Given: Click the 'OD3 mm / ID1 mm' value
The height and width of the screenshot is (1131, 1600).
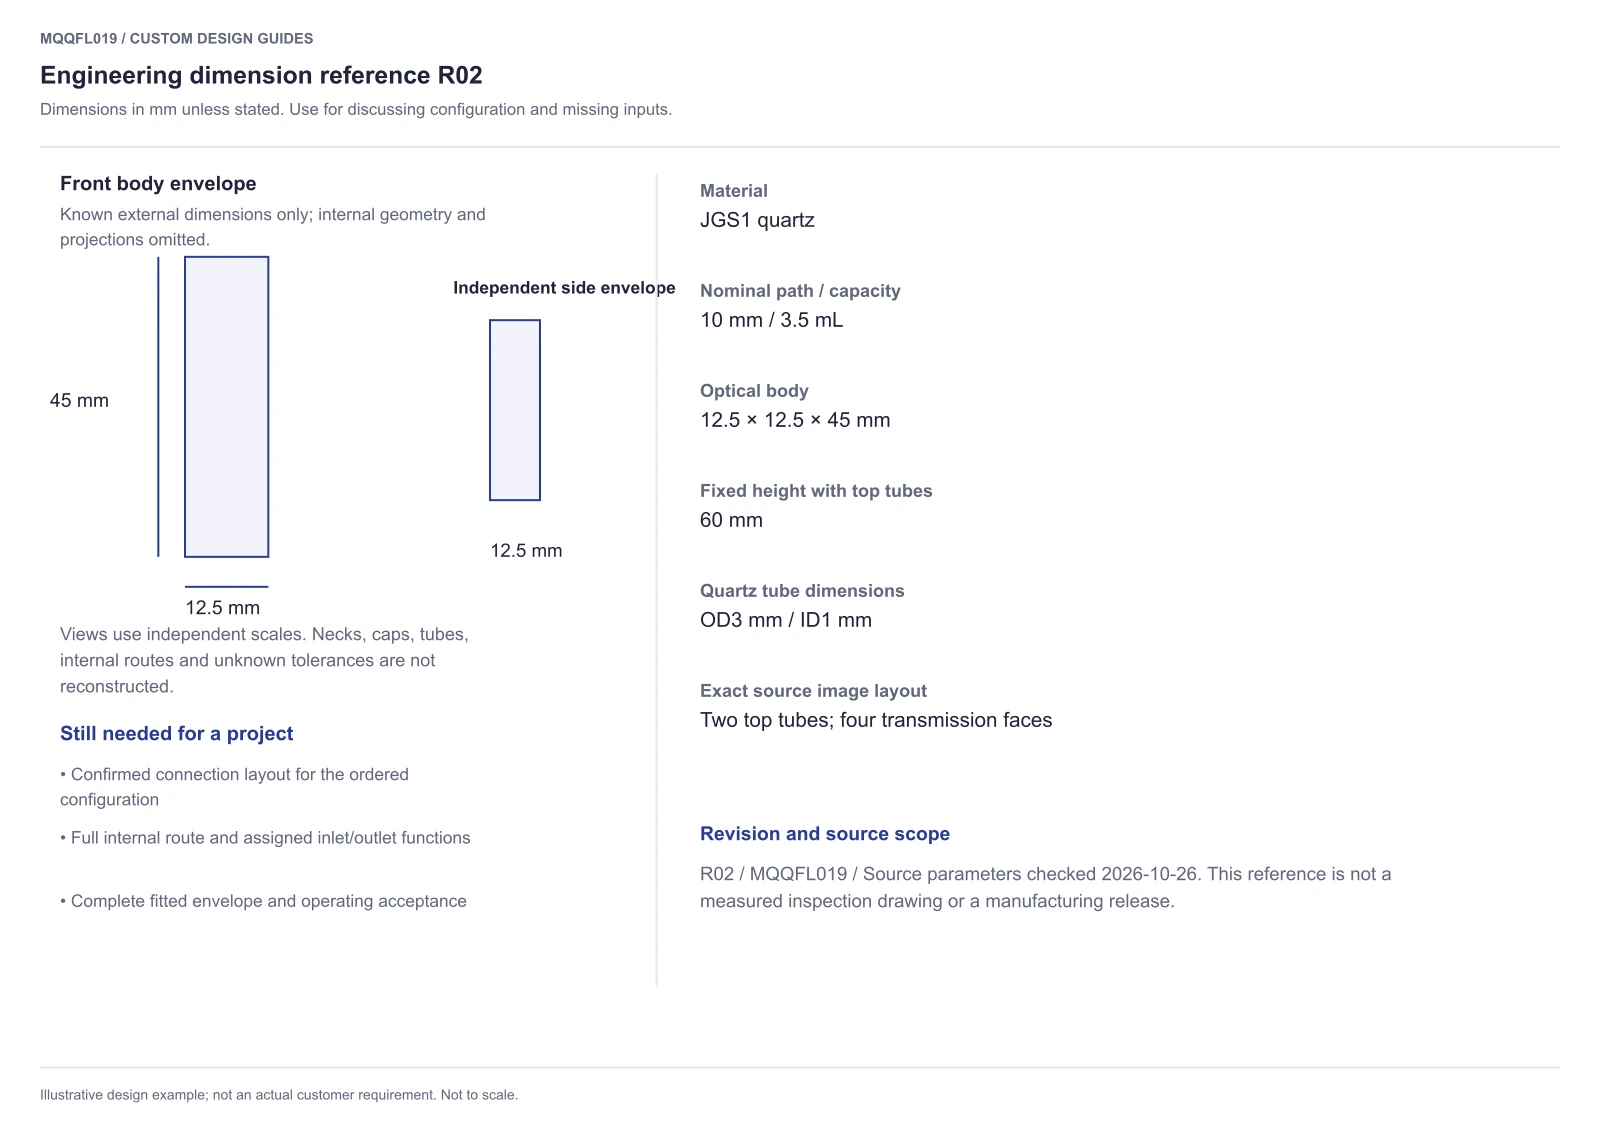Looking at the screenshot, I should coord(786,620).
